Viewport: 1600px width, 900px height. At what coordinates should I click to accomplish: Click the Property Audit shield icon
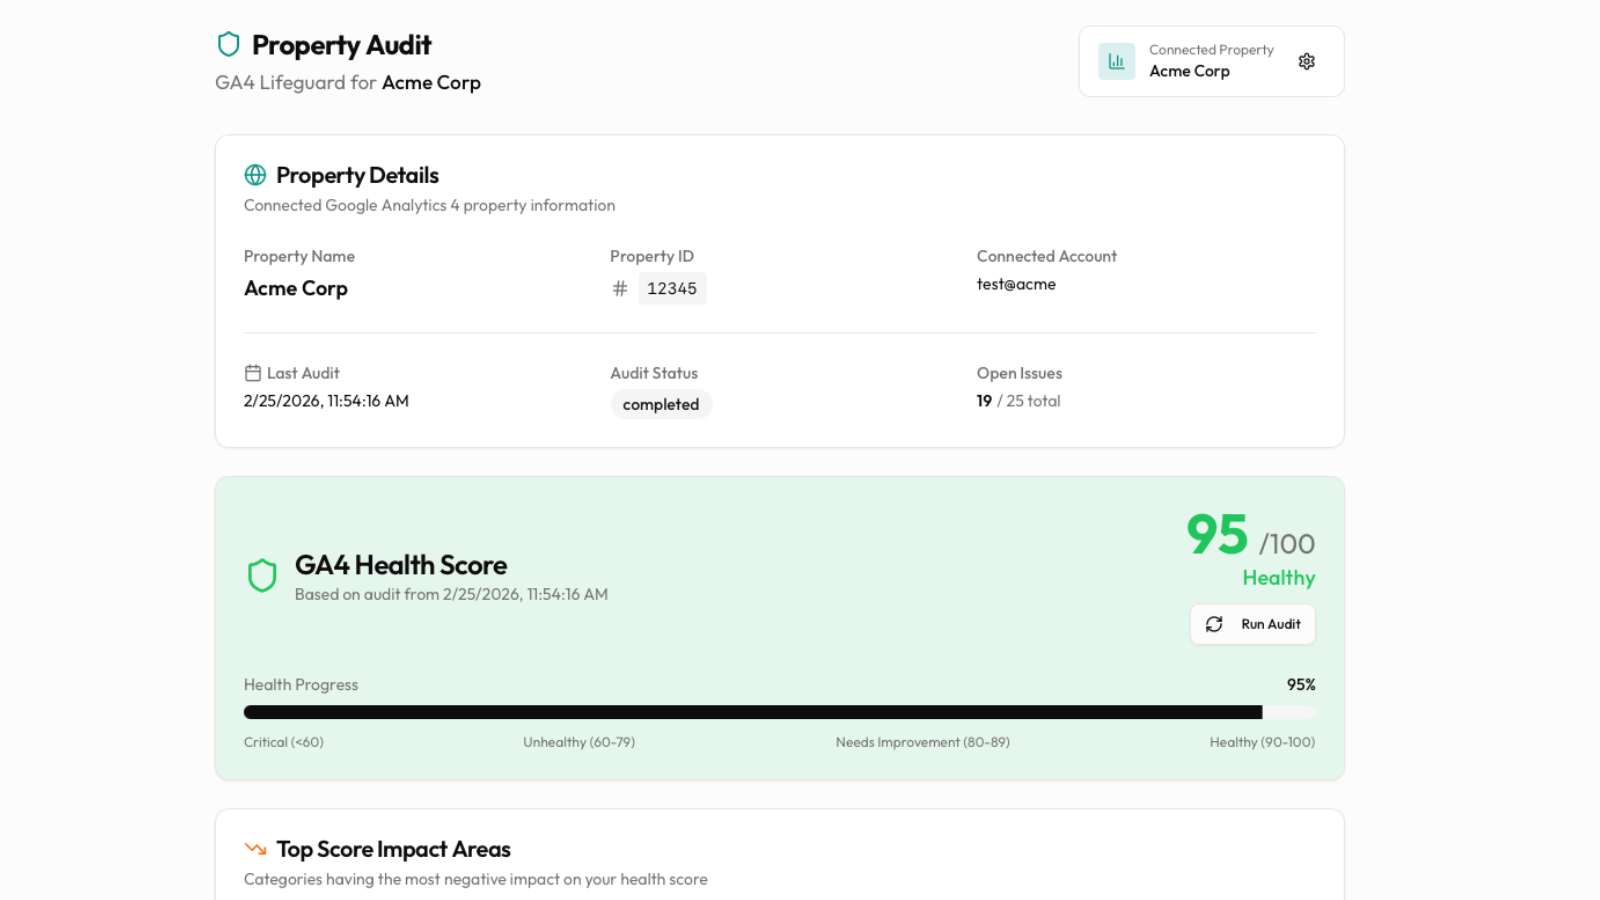pyautogui.click(x=229, y=44)
